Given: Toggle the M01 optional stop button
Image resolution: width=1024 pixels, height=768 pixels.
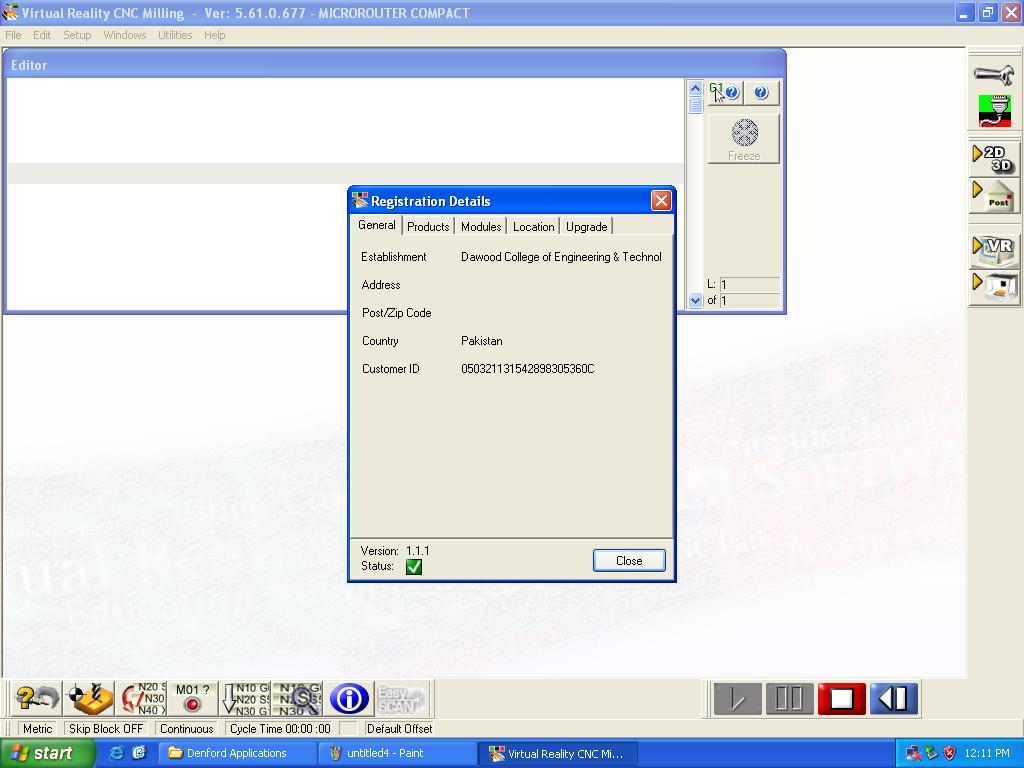Looking at the screenshot, I should (192, 699).
